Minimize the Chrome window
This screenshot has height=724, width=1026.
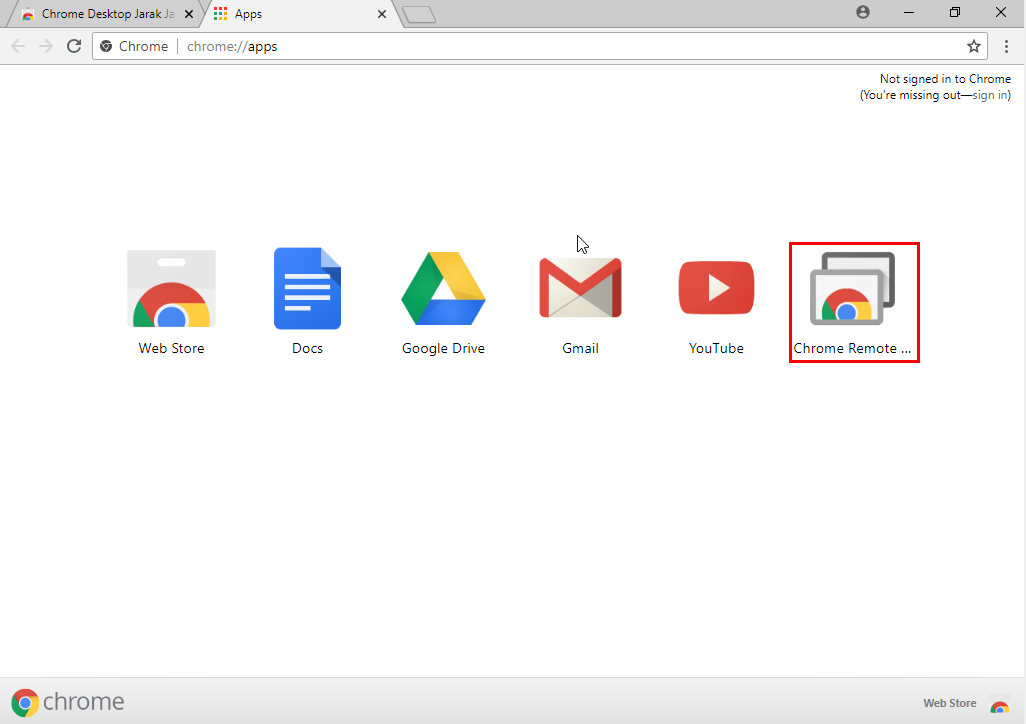pyautogui.click(x=909, y=12)
